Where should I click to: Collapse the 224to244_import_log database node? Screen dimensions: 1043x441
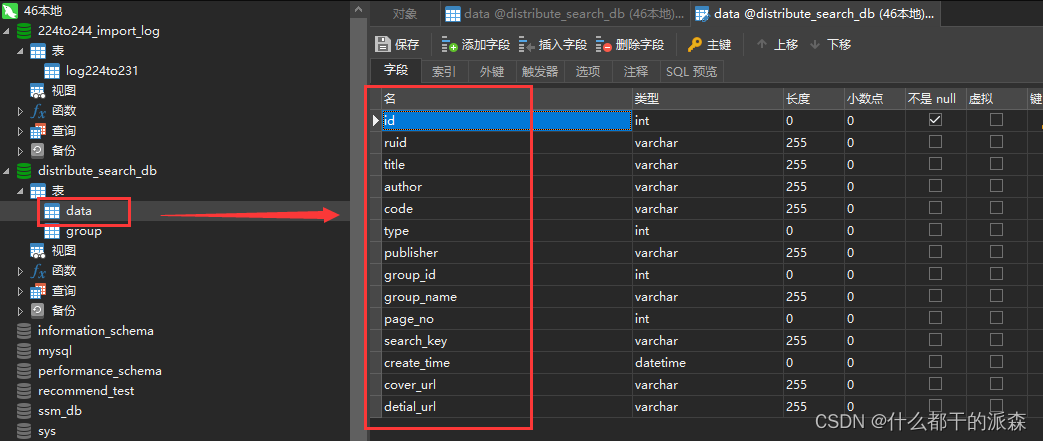[6, 31]
